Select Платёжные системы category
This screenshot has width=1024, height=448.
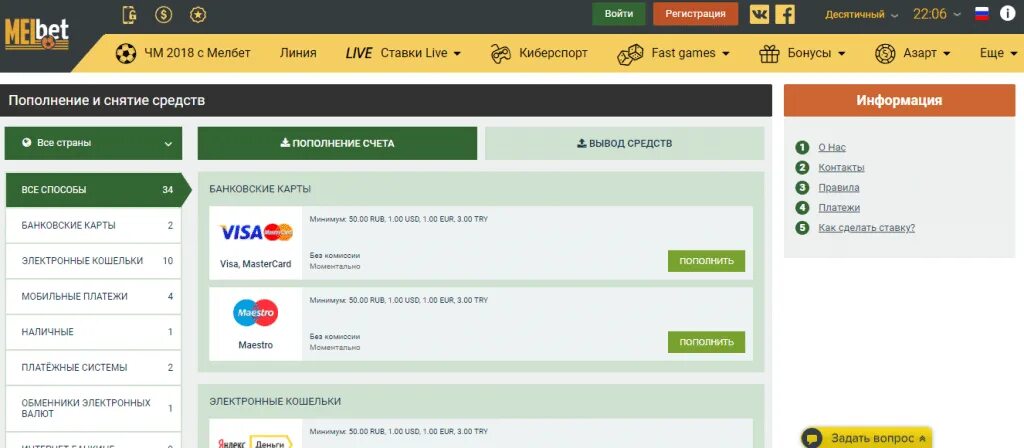[93, 368]
